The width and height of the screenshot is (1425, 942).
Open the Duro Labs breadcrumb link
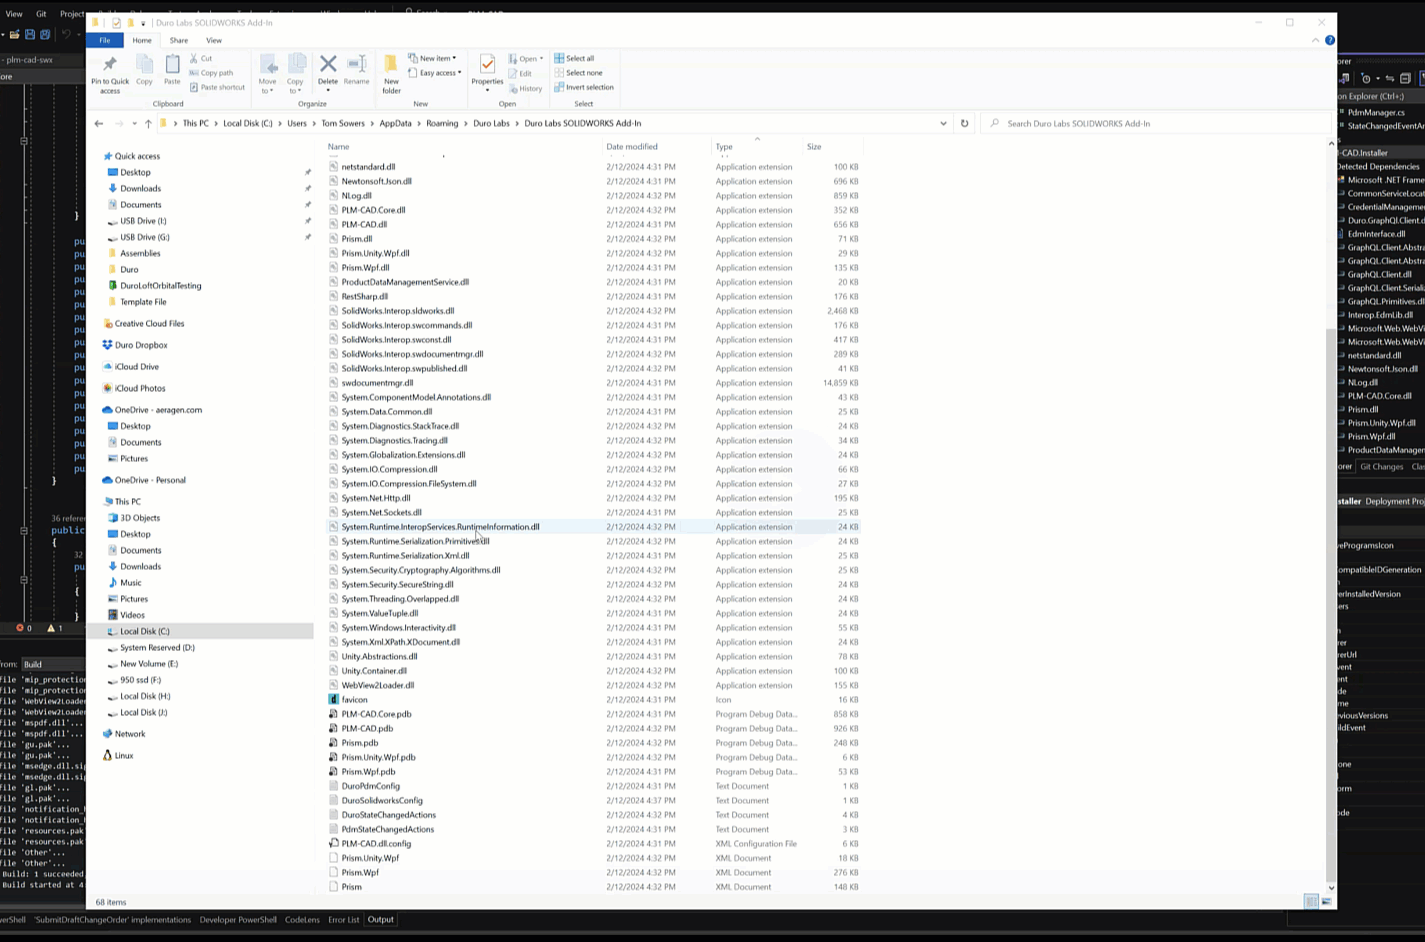491,123
